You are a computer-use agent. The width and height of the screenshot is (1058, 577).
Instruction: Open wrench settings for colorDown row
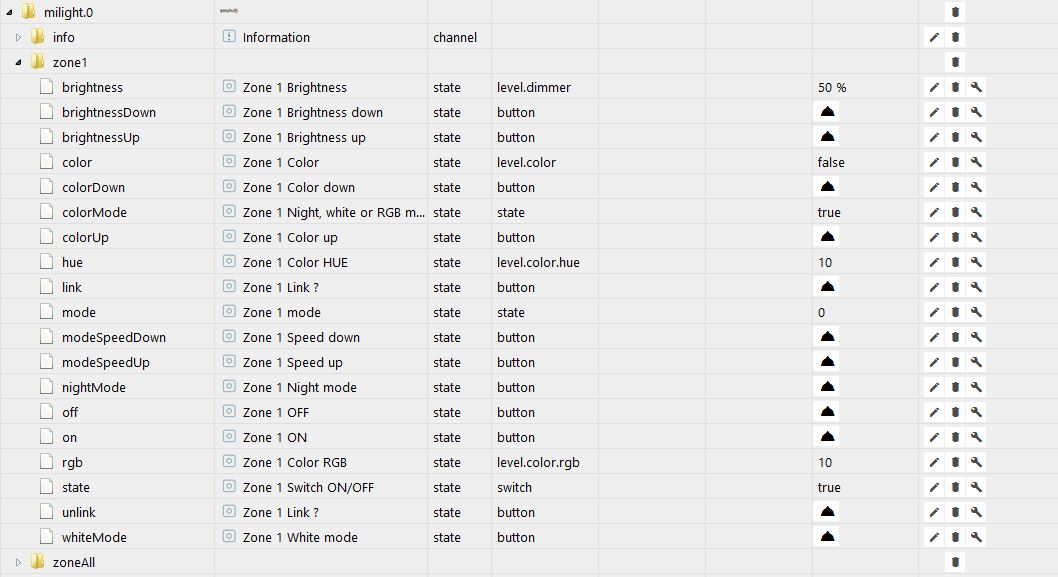[x=976, y=187]
